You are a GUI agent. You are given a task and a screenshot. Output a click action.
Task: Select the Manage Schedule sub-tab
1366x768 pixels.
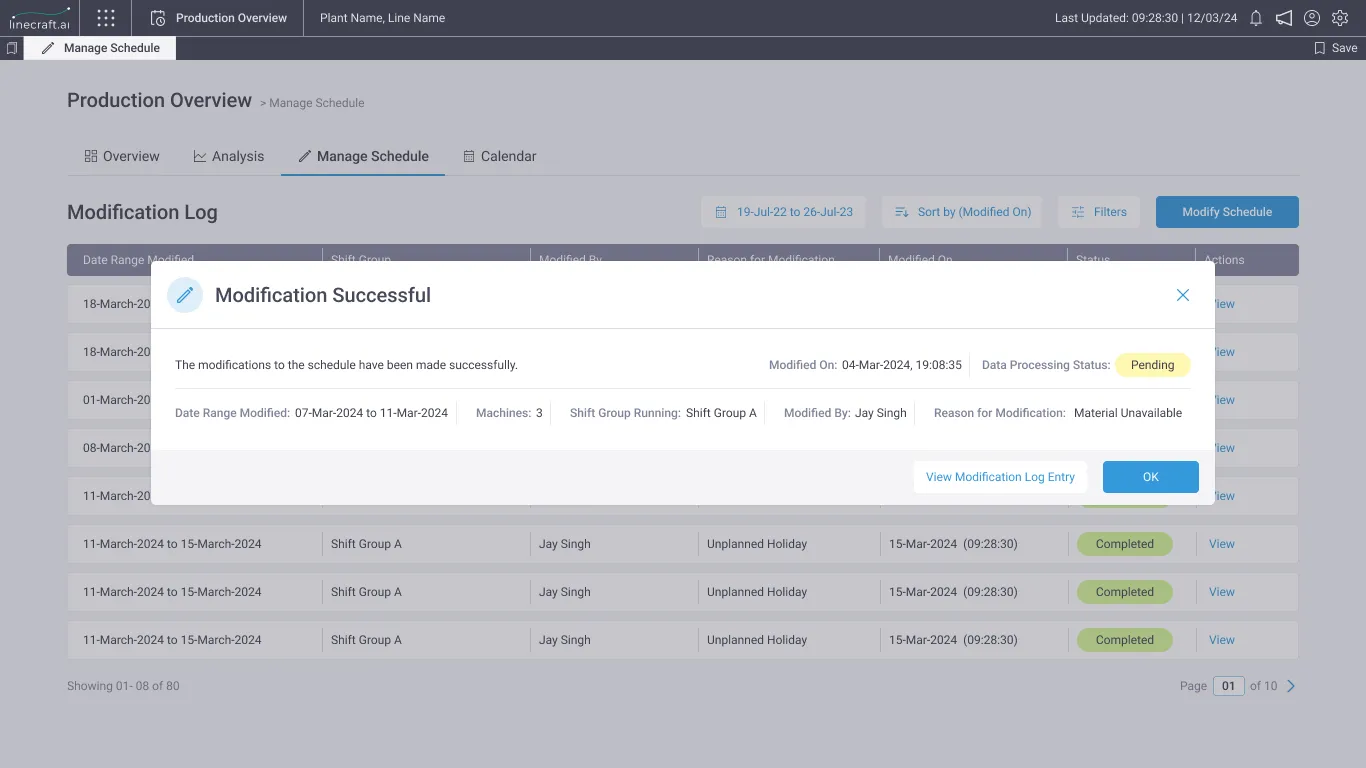click(363, 156)
